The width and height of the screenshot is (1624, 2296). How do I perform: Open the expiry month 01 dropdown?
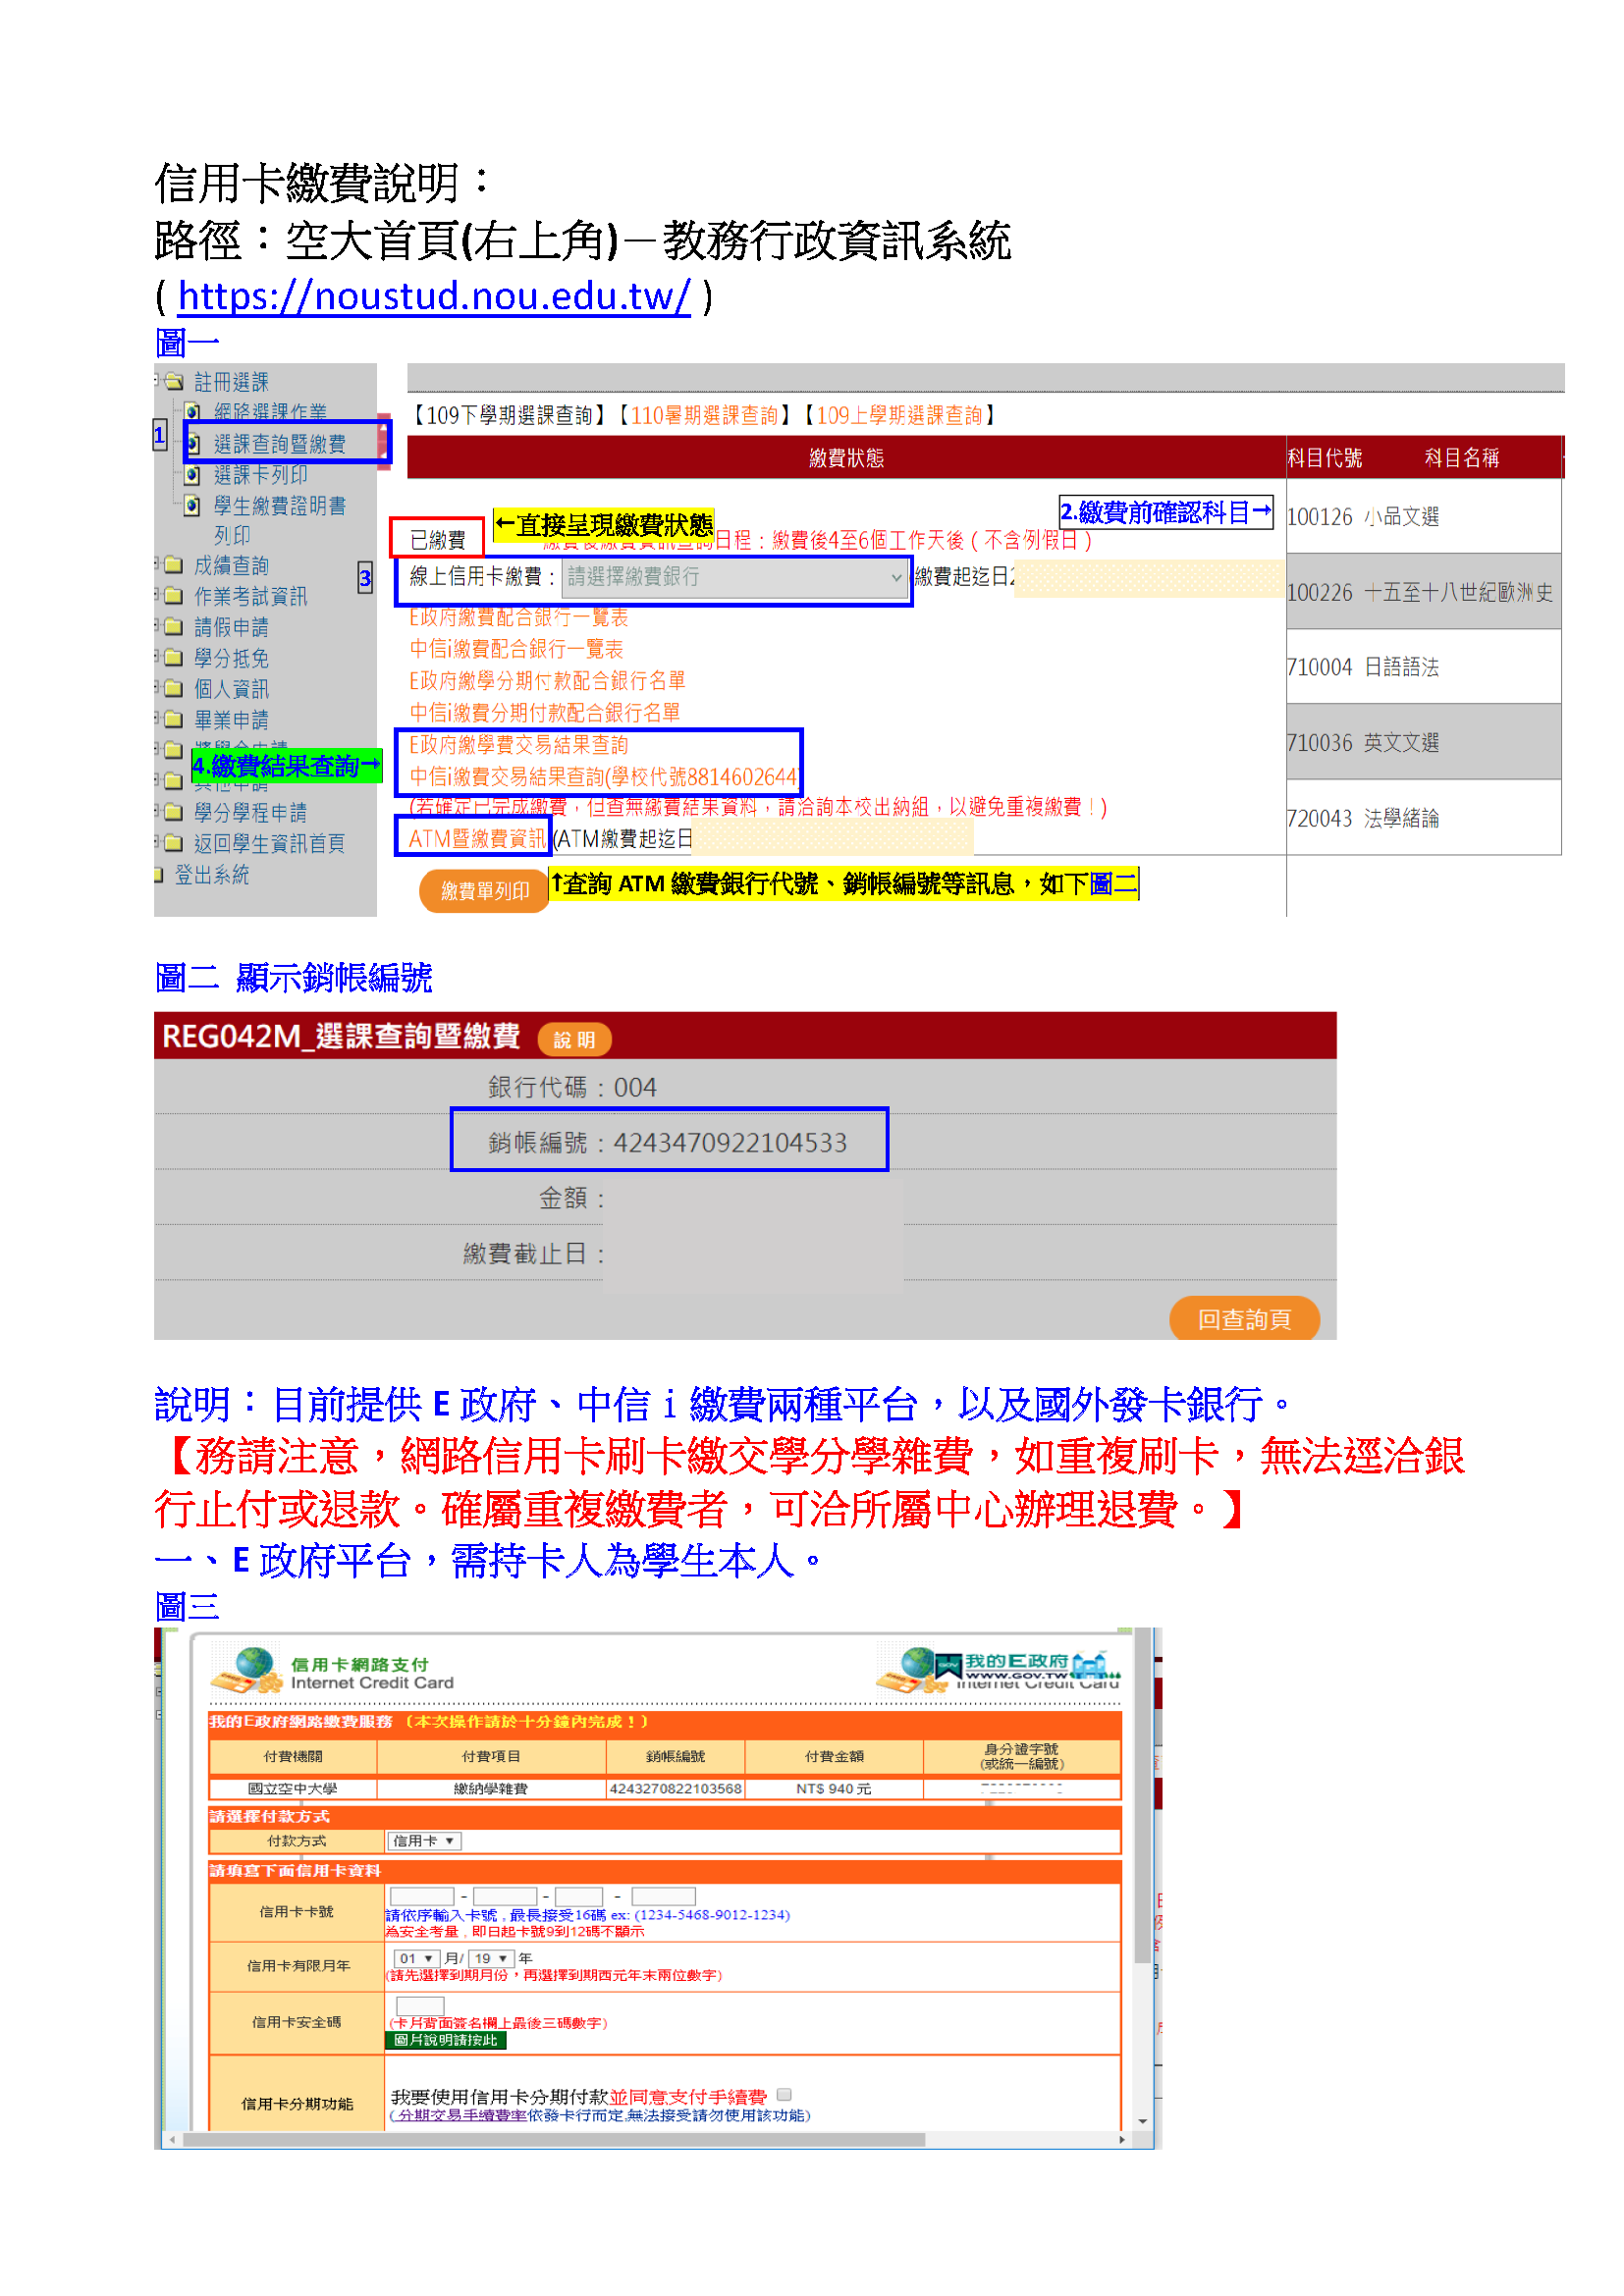click(x=417, y=1958)
